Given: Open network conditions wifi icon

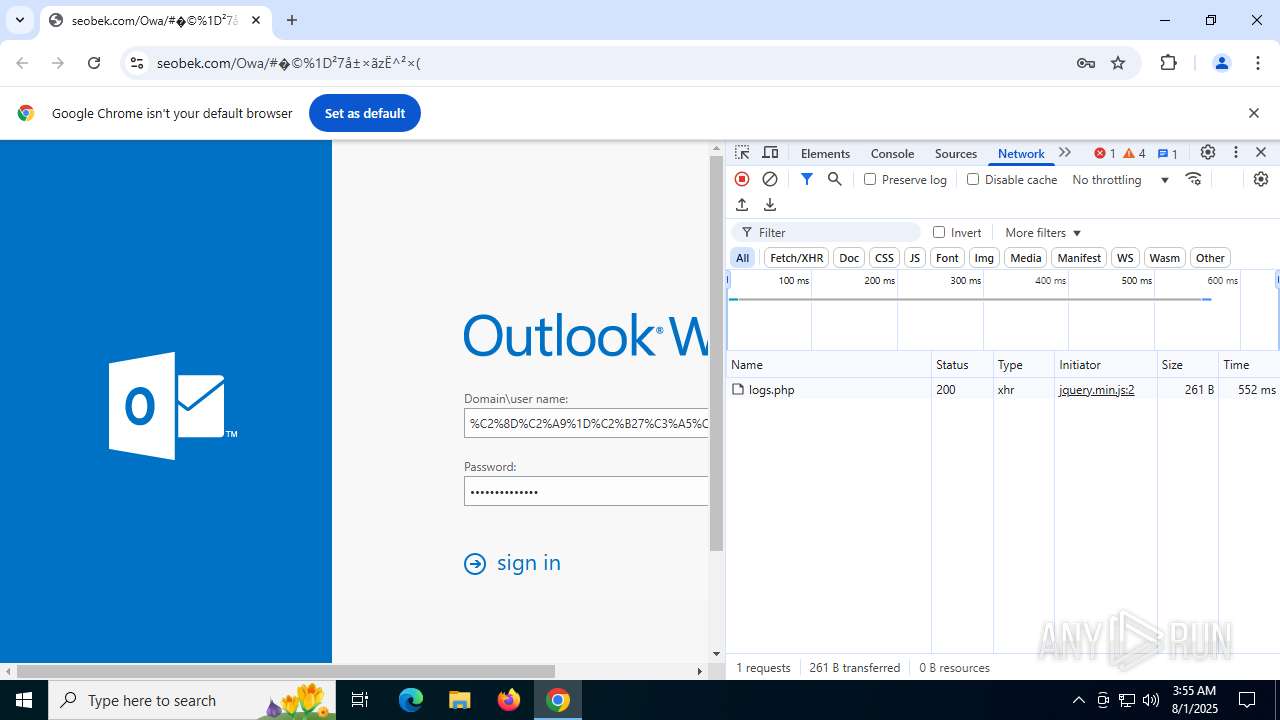Looking at the screenshot, I should pos(1193,179).
